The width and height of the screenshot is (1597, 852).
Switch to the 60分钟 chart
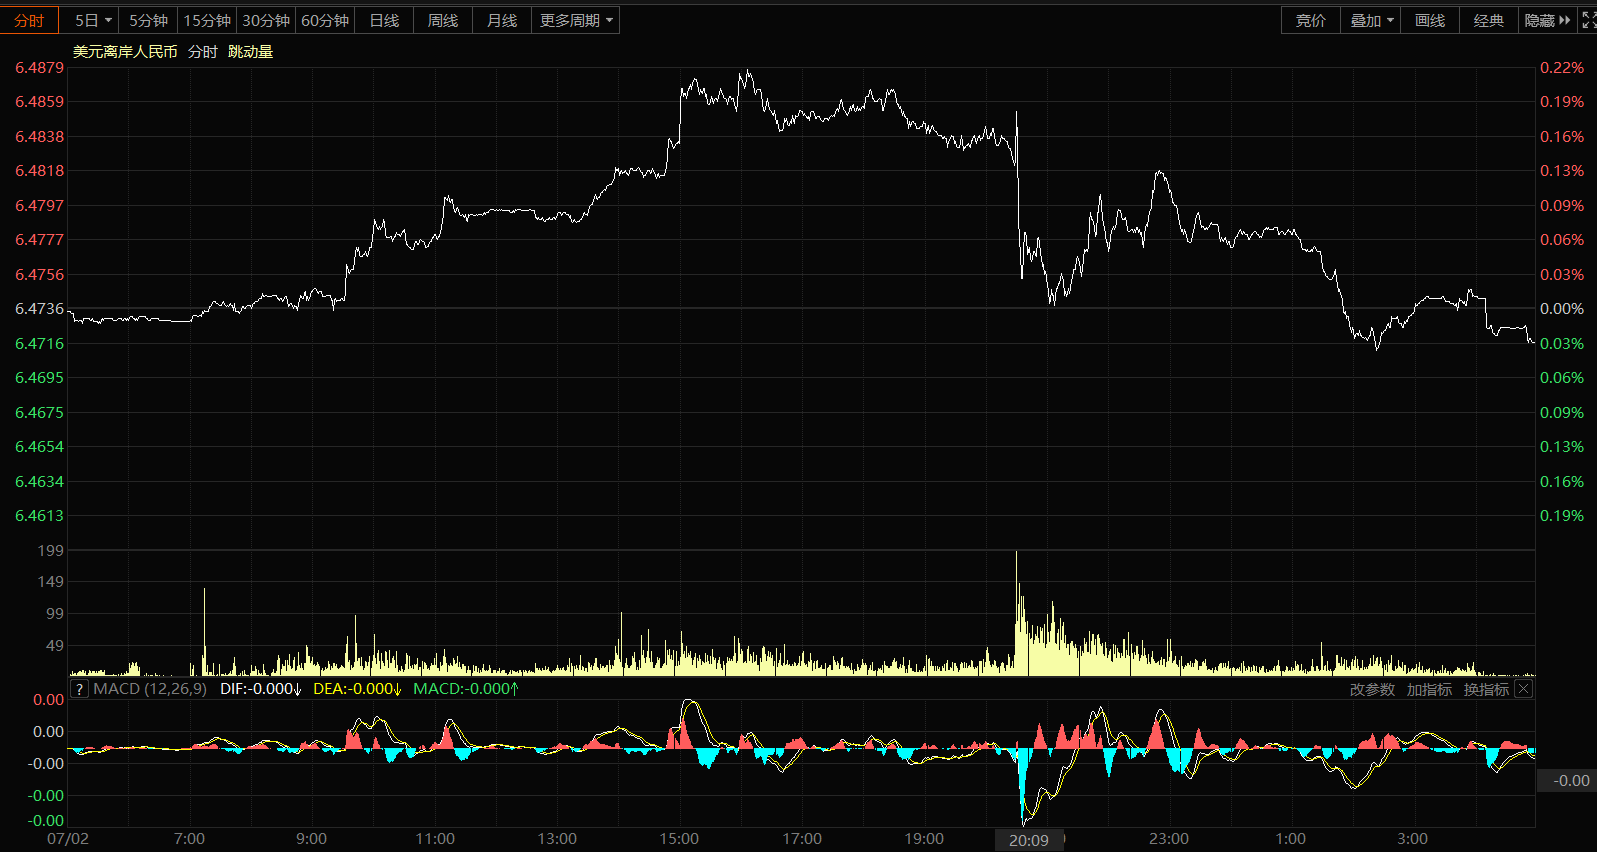pos(325,20)
